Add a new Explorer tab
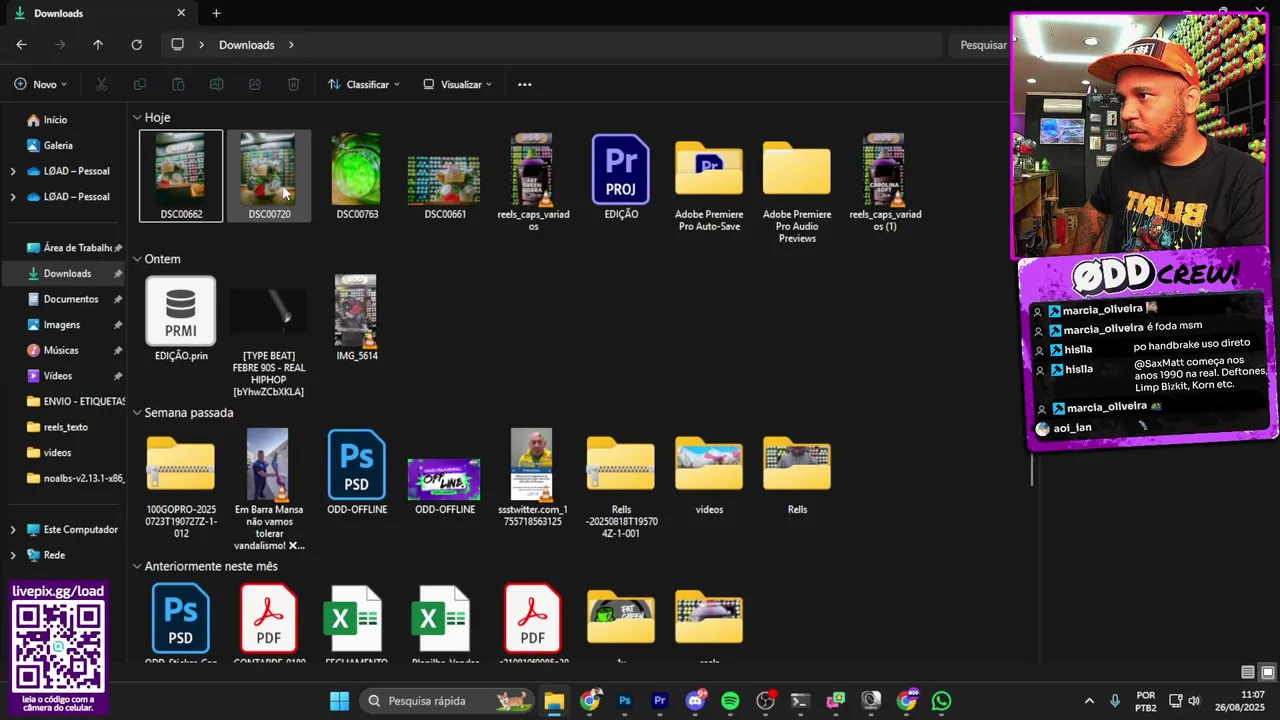The height and width of the screenshot is (720, 1280). point(216,13)
